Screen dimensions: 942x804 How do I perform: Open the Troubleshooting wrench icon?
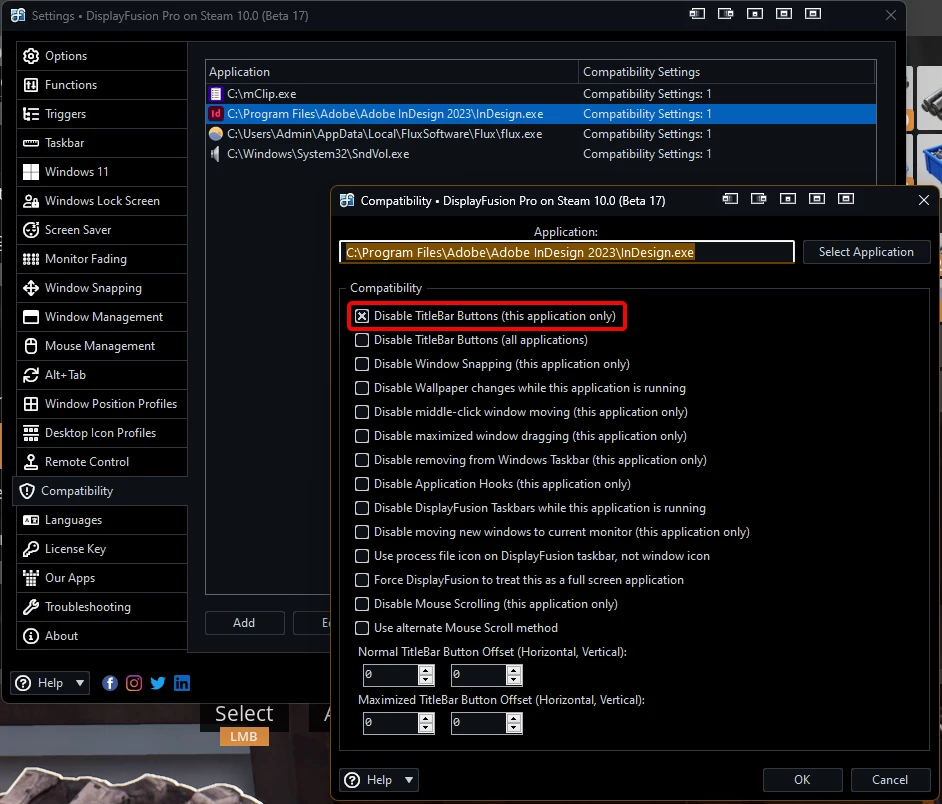[31, 607]
